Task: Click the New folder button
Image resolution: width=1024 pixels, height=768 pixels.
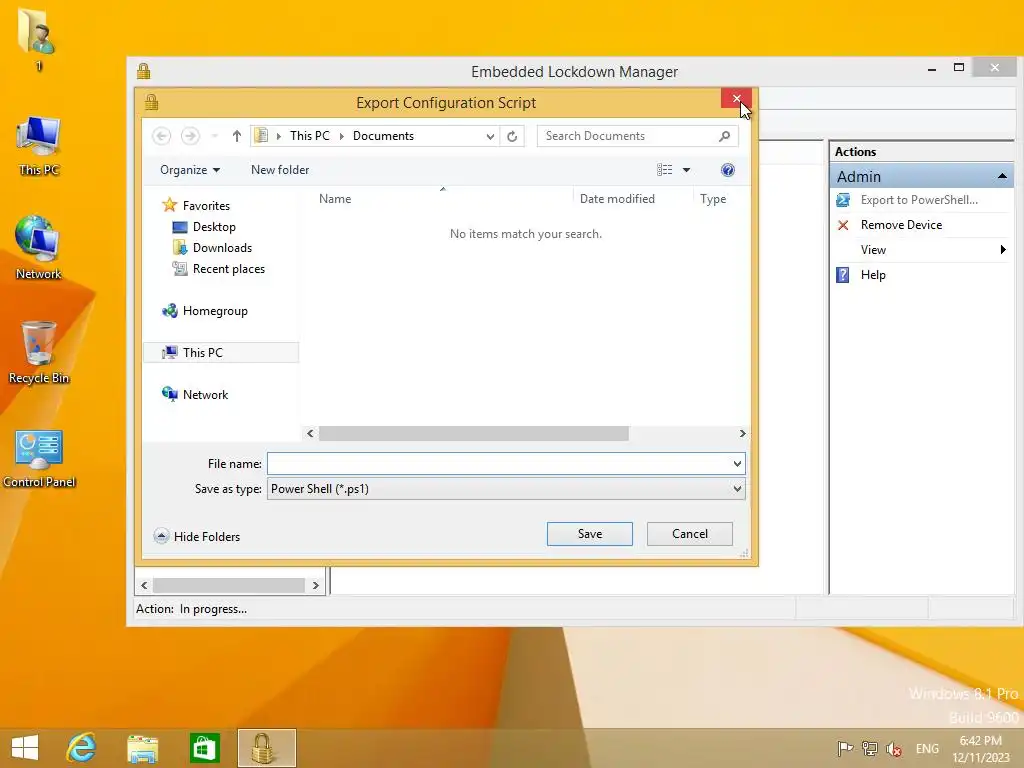Action: pyautogui.click(x=280, y=170)
